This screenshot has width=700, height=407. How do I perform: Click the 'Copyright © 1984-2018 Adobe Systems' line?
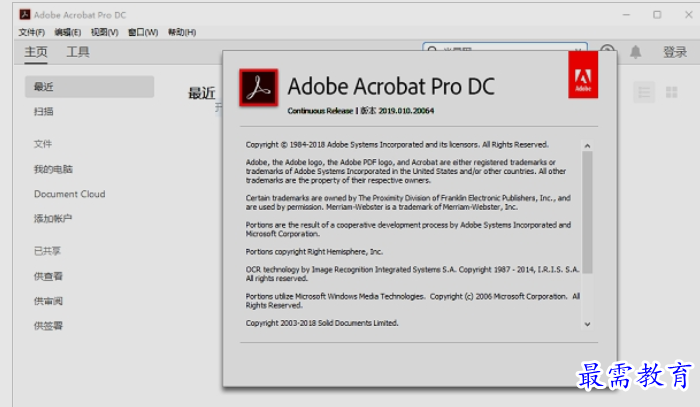(x=397, y=145)
